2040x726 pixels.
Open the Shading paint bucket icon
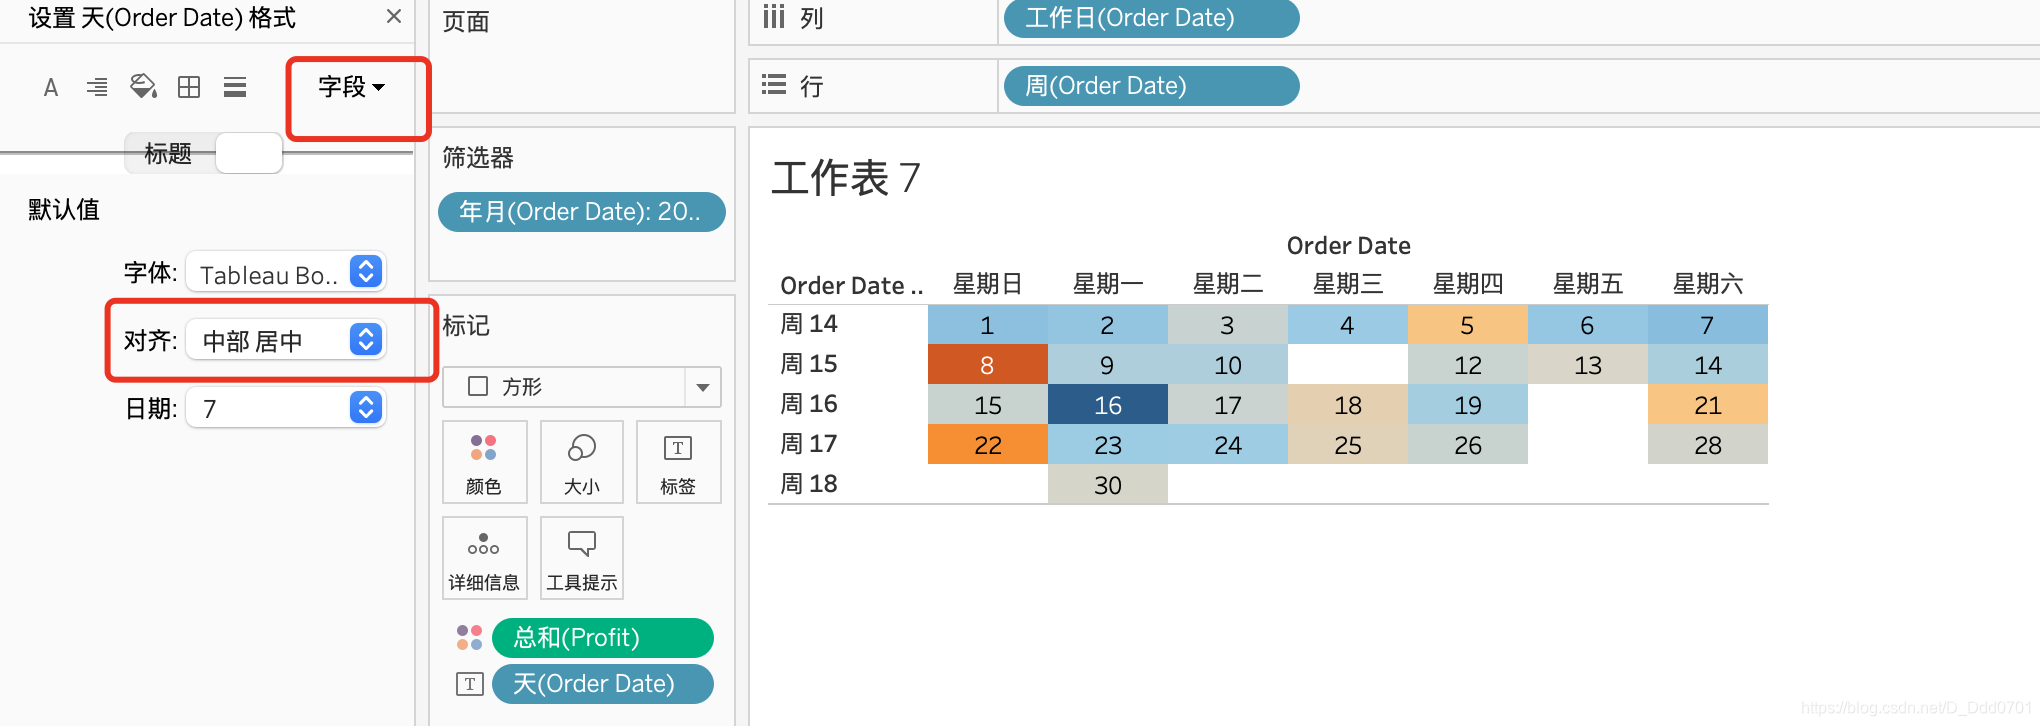click(143, 87)
